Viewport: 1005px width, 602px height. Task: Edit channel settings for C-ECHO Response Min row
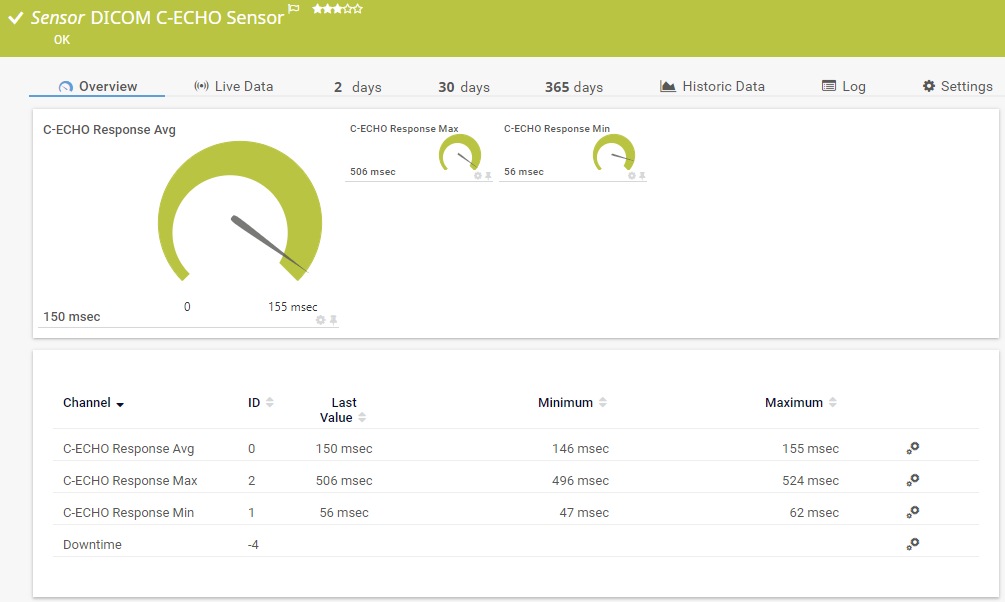point(912,512)
